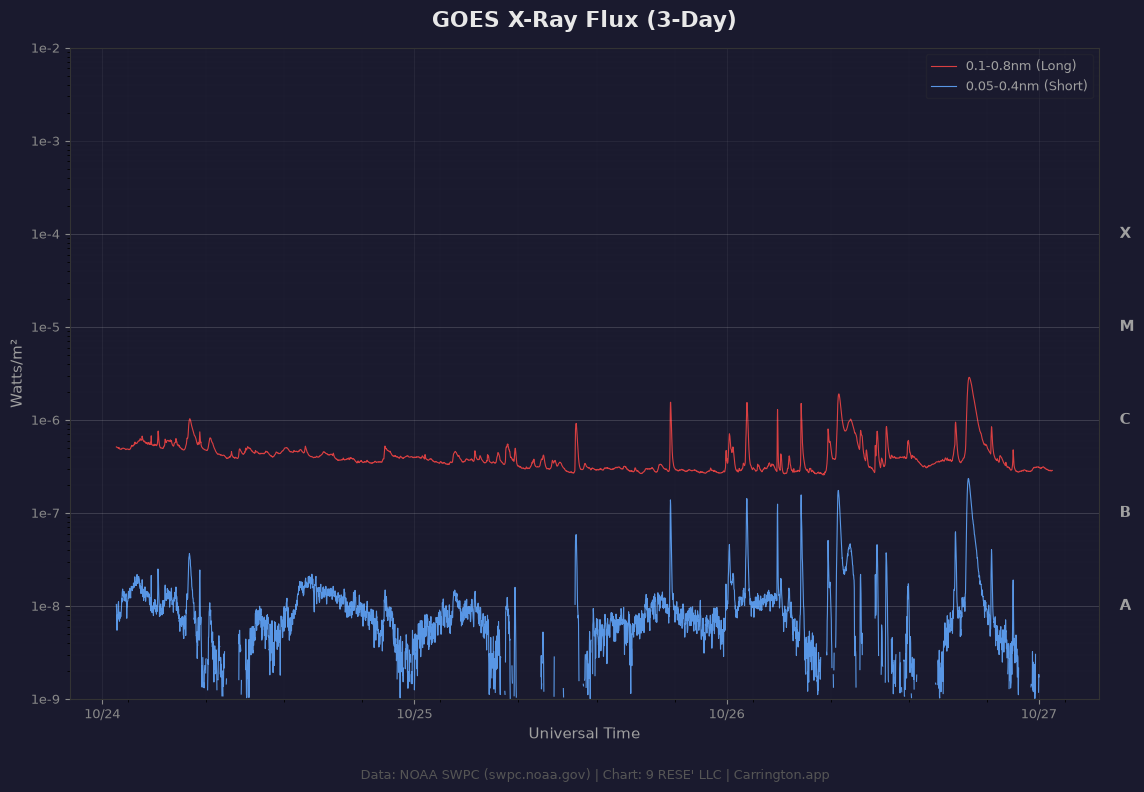Click the '1e-3' y-axis tick label
Image resolution: width=1144 pixels, height=792 pixels.
click(45, 141)
